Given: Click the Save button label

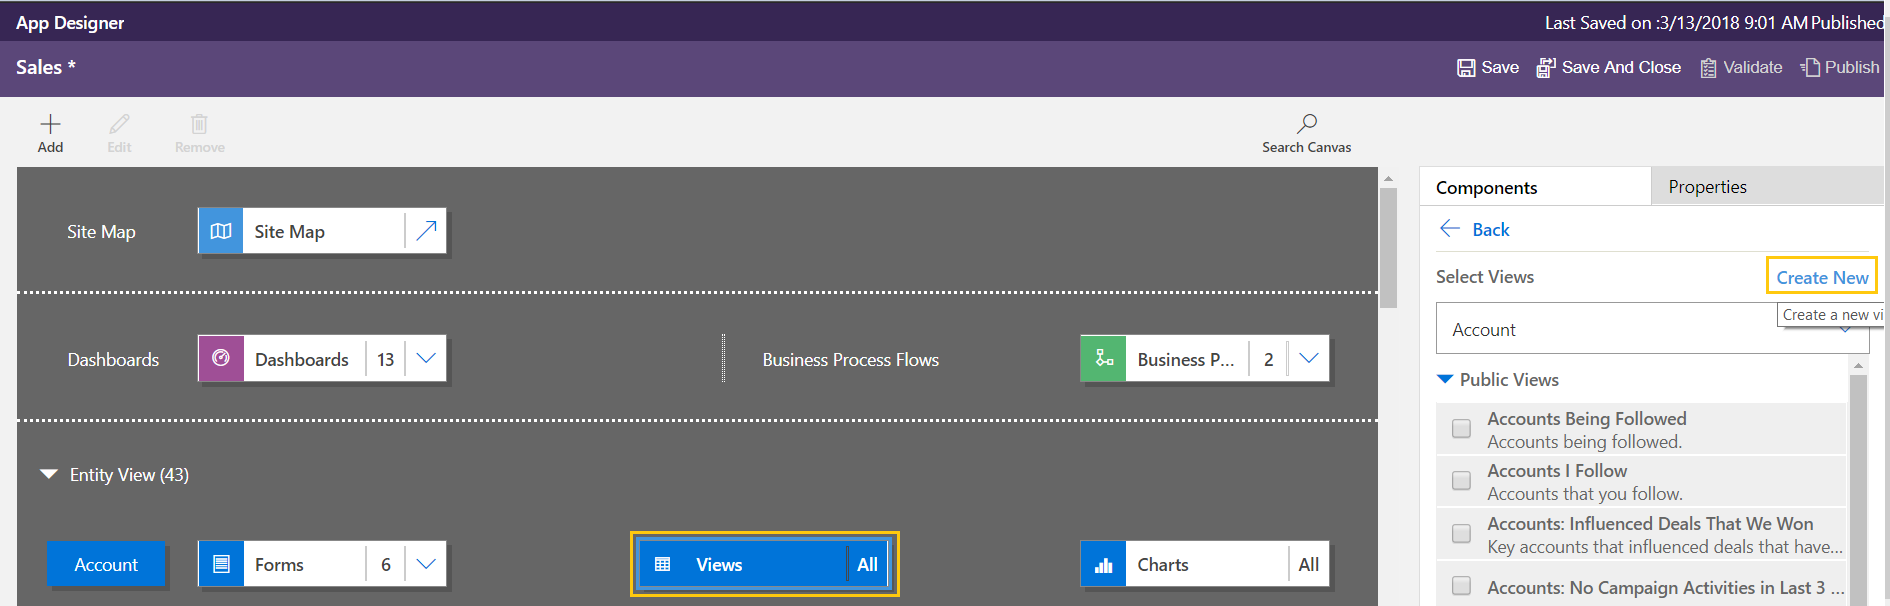Looking at the screenshot, I should point(1500,67).
